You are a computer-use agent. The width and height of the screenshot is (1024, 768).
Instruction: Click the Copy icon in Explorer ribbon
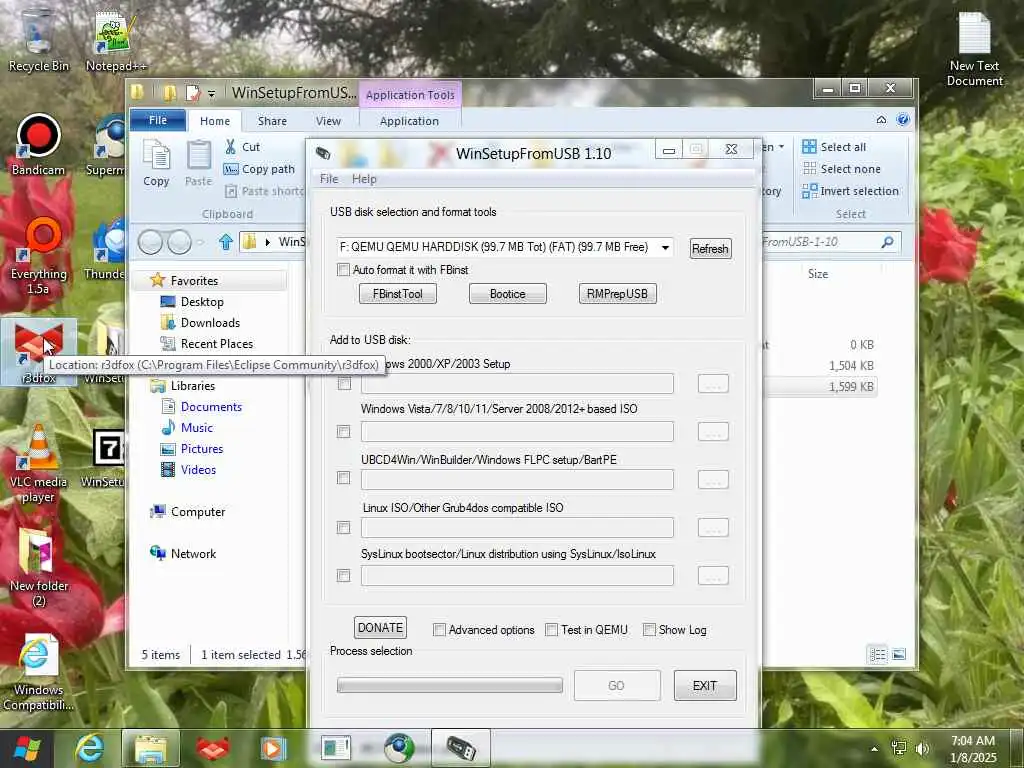coord(156,164)
